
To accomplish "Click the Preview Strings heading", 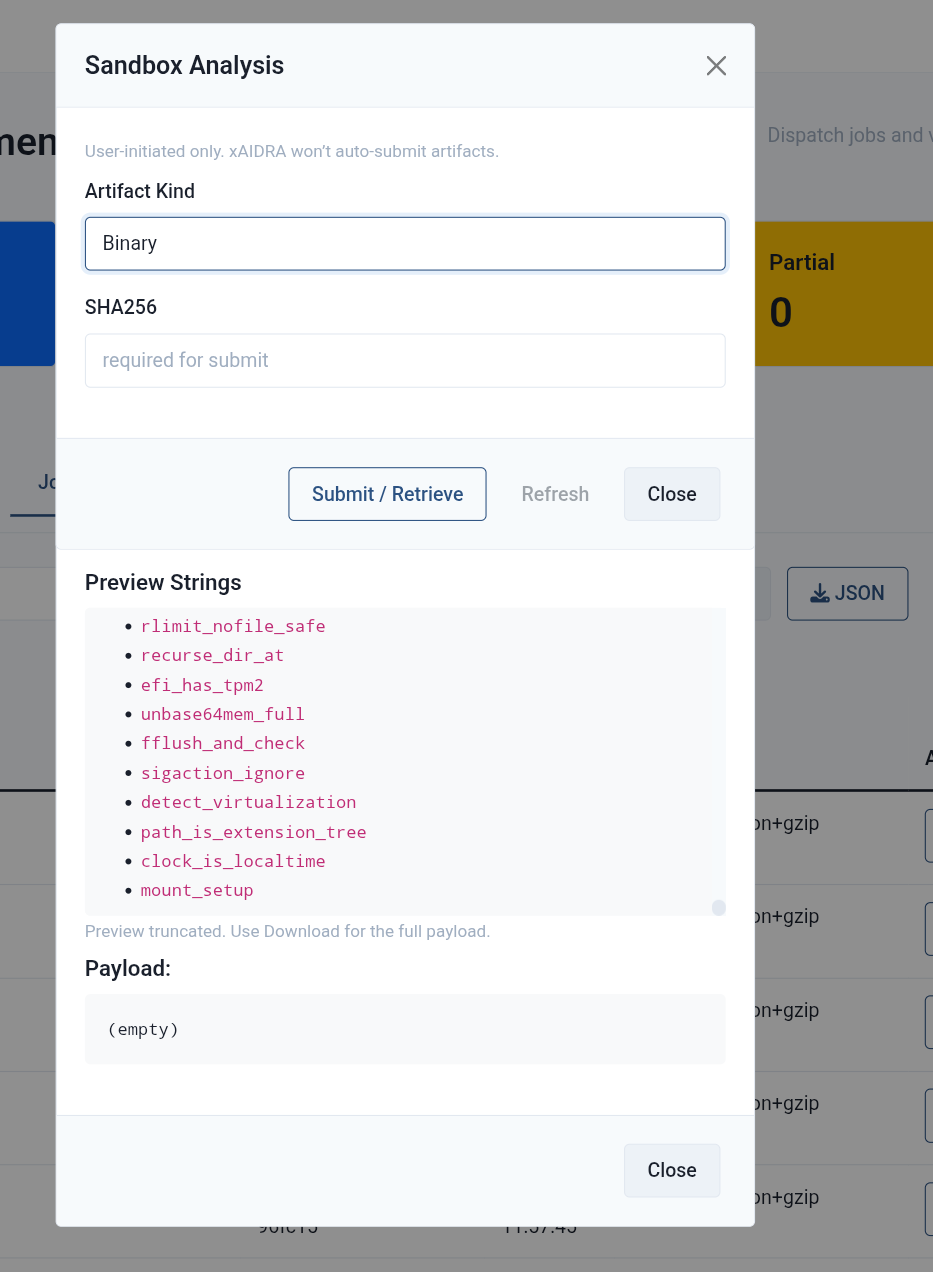I will pos(163,582).
